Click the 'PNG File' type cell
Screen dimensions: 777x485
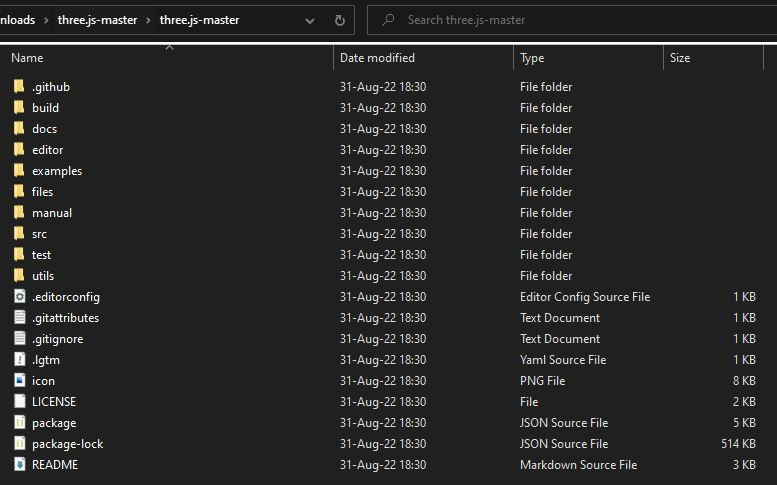click(x=543, y=380)
